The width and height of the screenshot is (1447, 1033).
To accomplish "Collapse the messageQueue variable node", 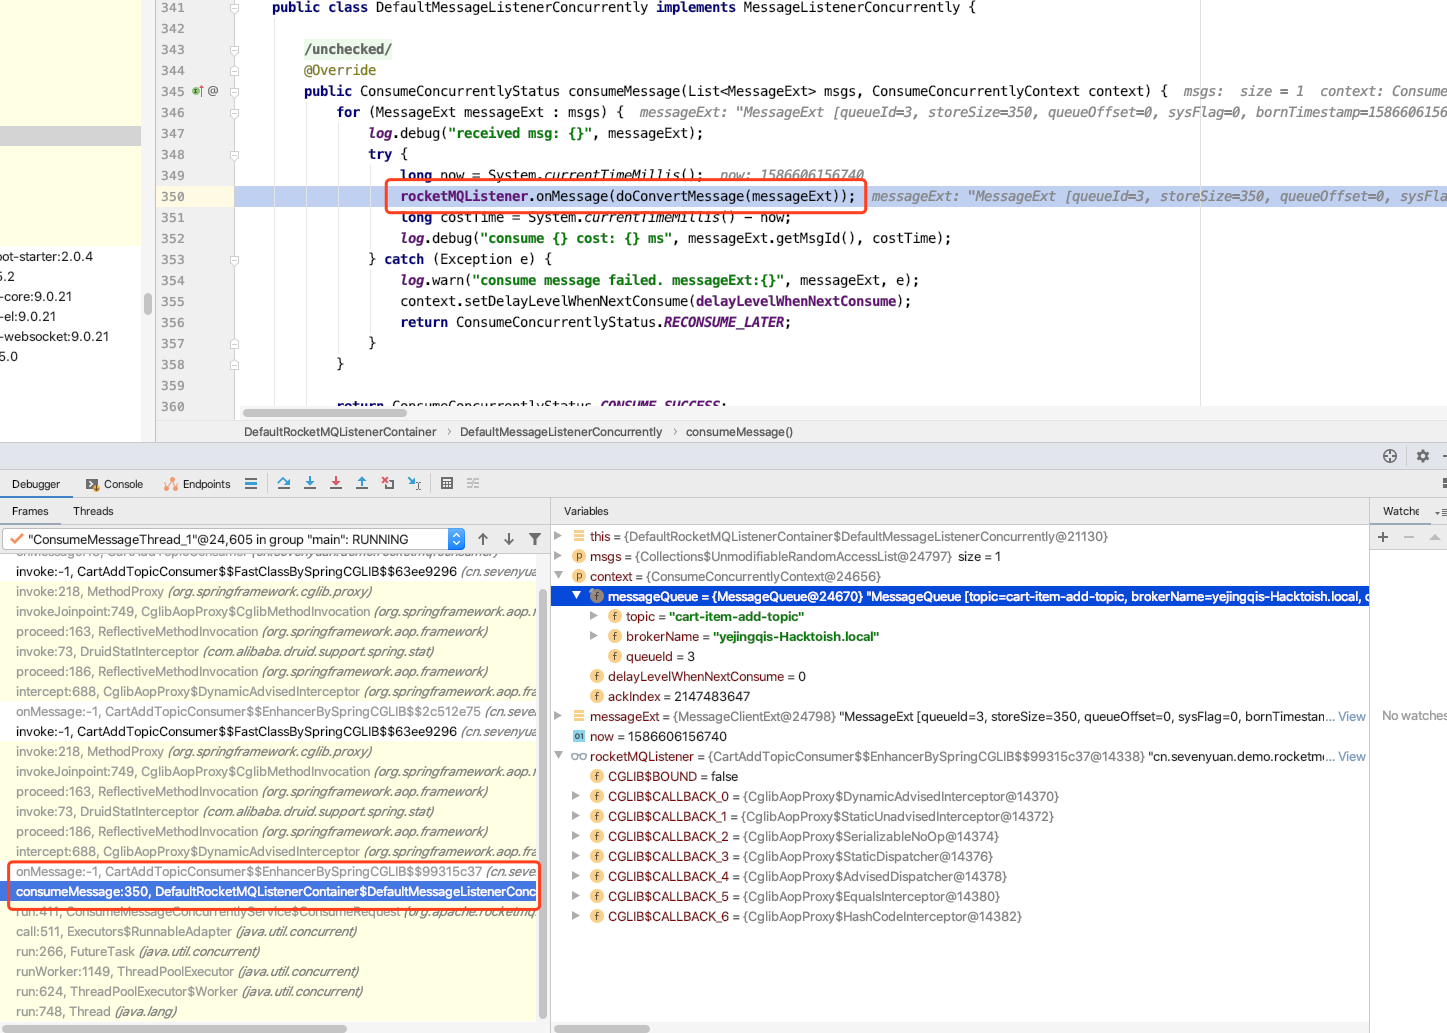I will [x=577, y=596].
